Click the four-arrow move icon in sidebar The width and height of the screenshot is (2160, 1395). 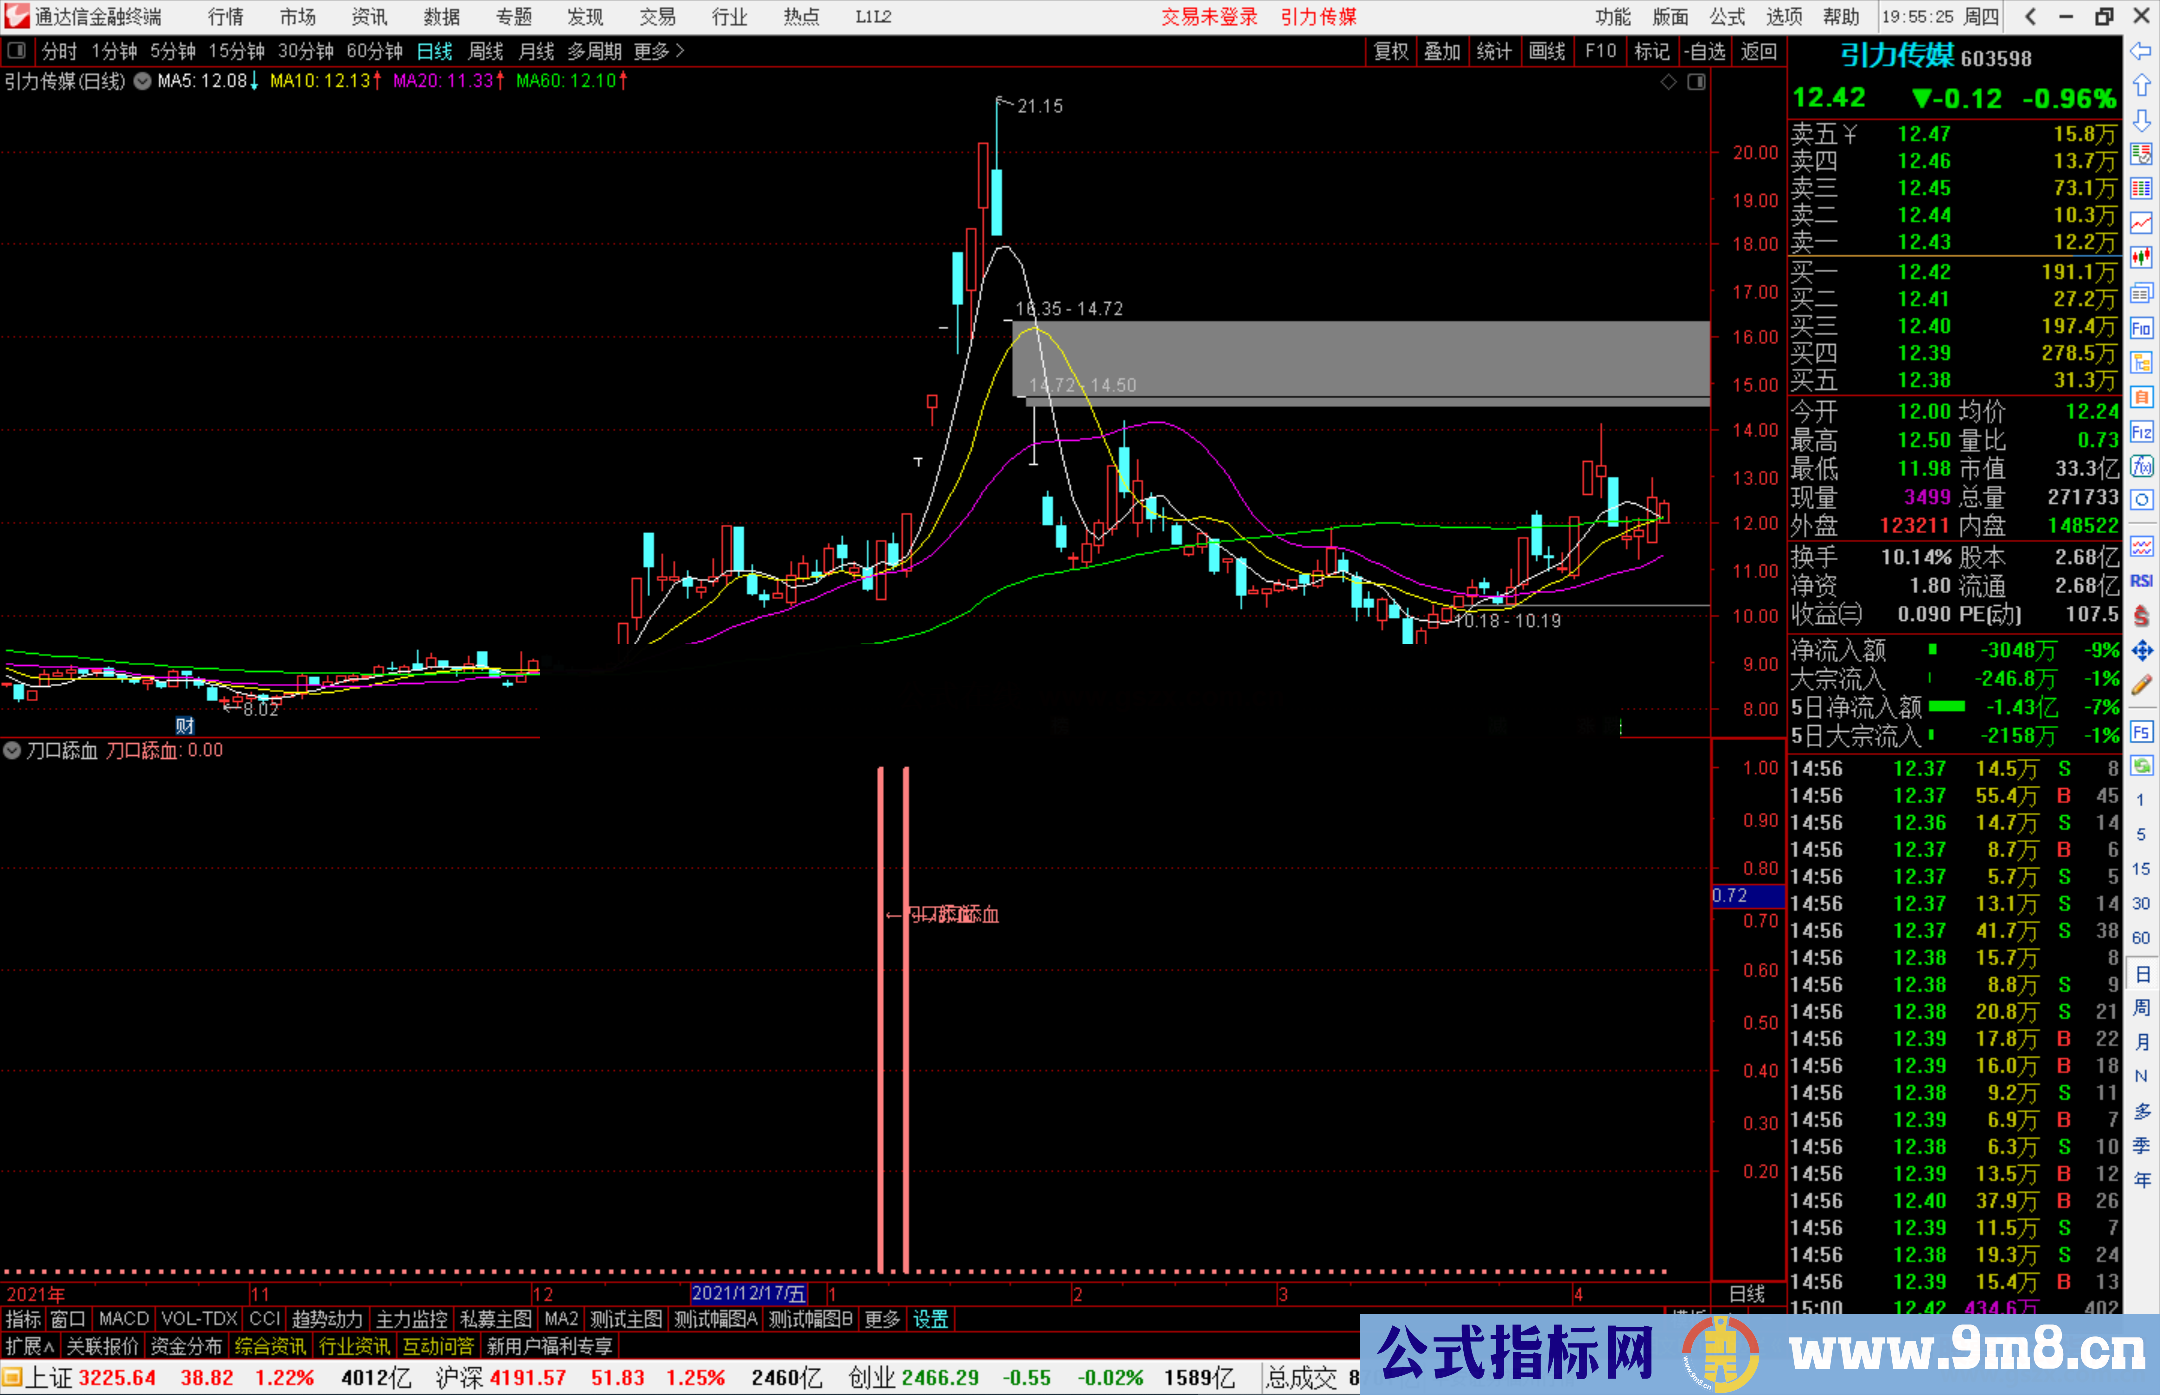(2141, 651)
